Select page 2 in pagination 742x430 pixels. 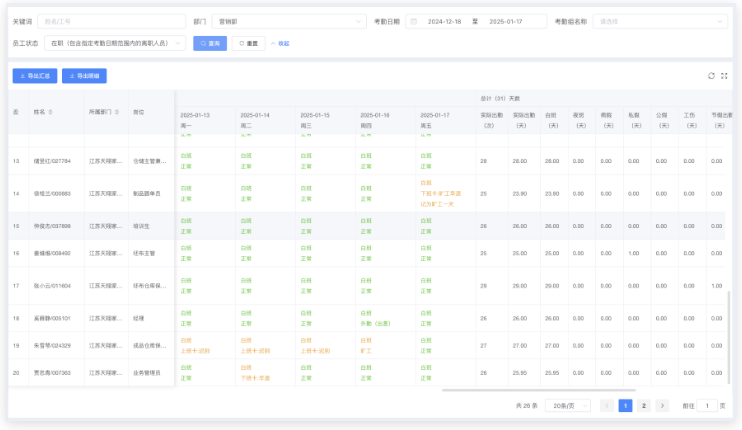[643, 406]
